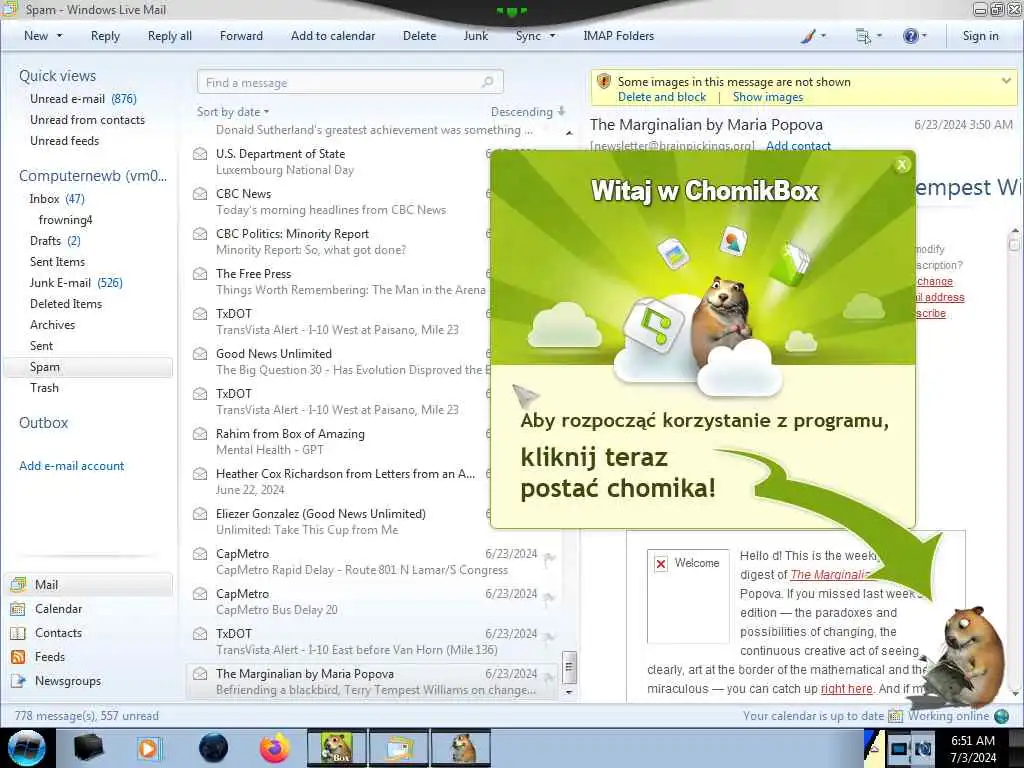This screenshot has width=1024, height=768.
Task: Flag the TxDOT East before Van Horn message
Action: click(549, 637)
